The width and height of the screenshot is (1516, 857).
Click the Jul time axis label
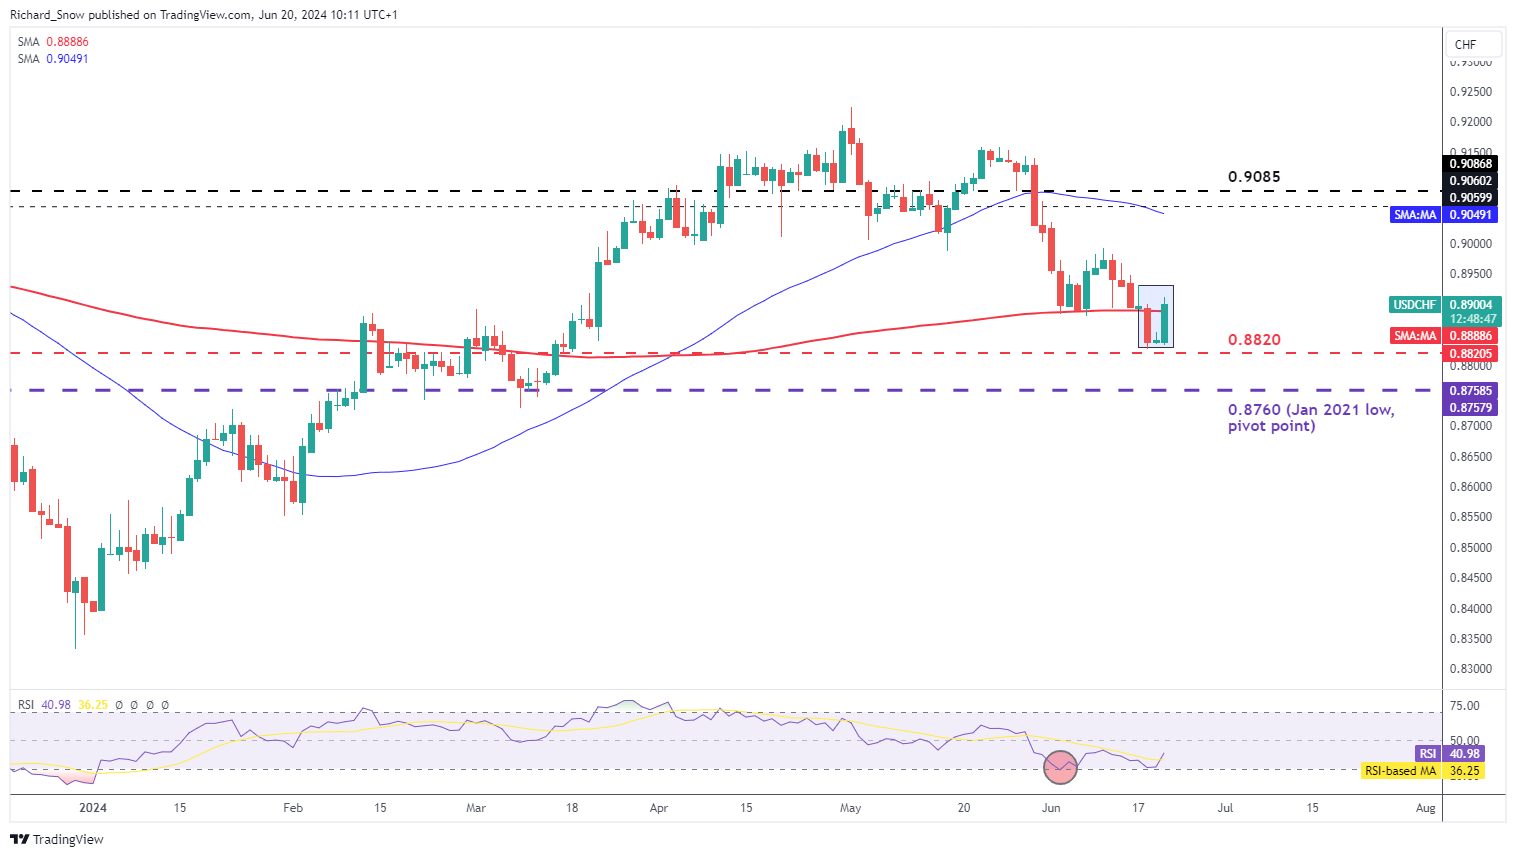pyautogui.click(x=1225, y=808)
